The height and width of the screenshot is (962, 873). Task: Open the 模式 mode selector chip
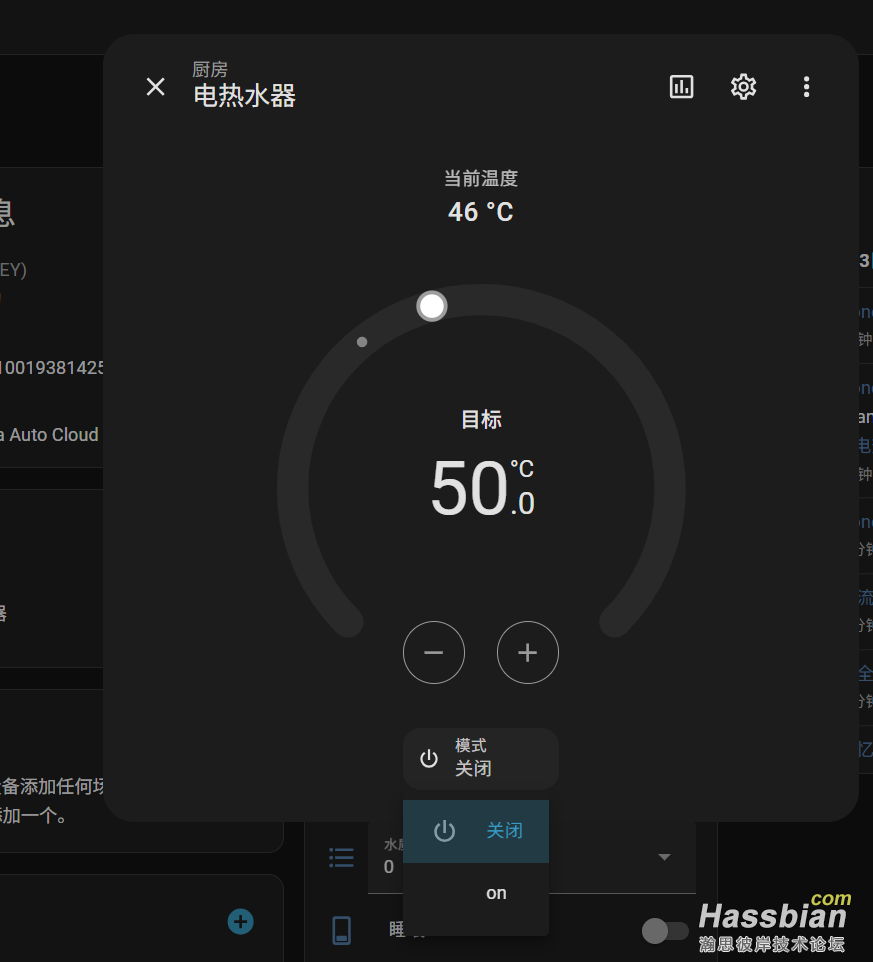[480, 758]
